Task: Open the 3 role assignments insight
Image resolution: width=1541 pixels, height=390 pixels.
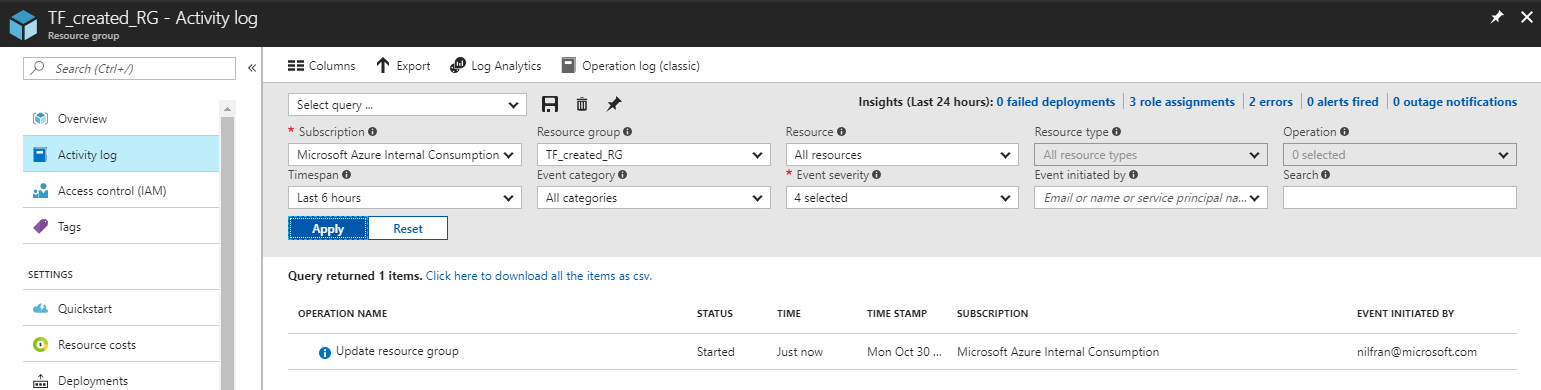Action: 1182,102
